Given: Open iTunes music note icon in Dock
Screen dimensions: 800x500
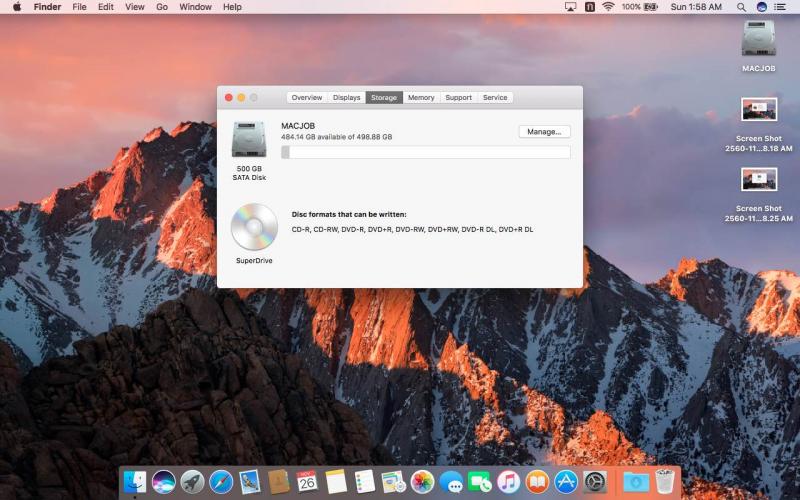Looking at the screenshot, I should pyautogui.click(x=509, y=482).
